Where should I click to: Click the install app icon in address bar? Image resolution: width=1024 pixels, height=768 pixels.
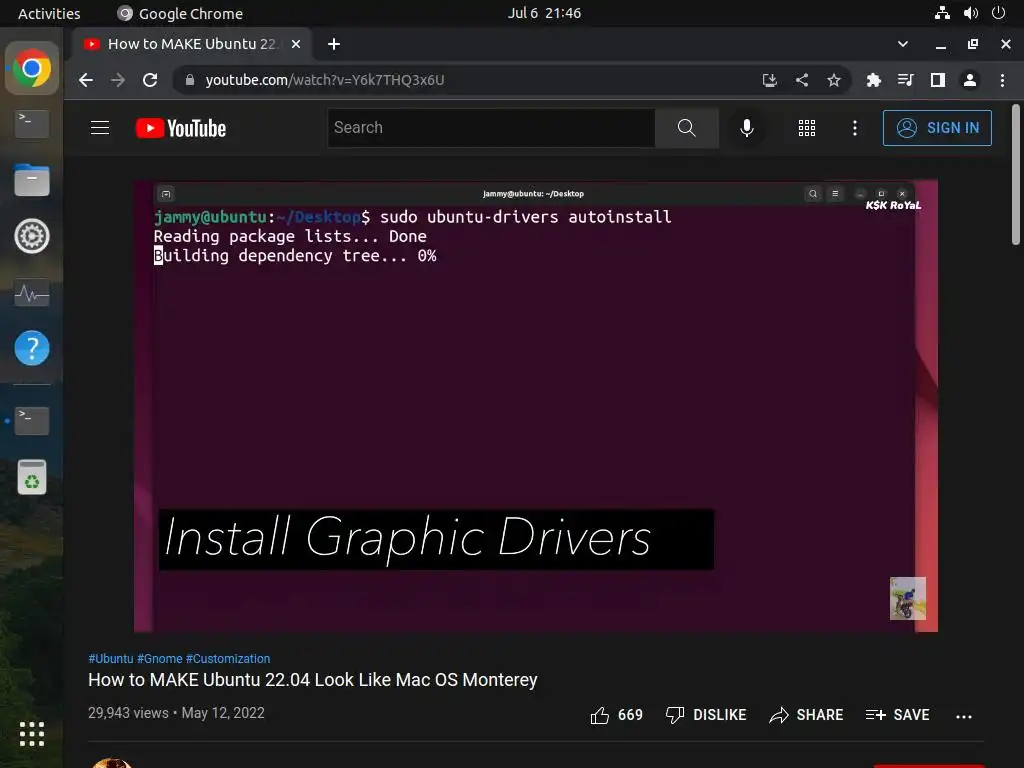(770, 80)
